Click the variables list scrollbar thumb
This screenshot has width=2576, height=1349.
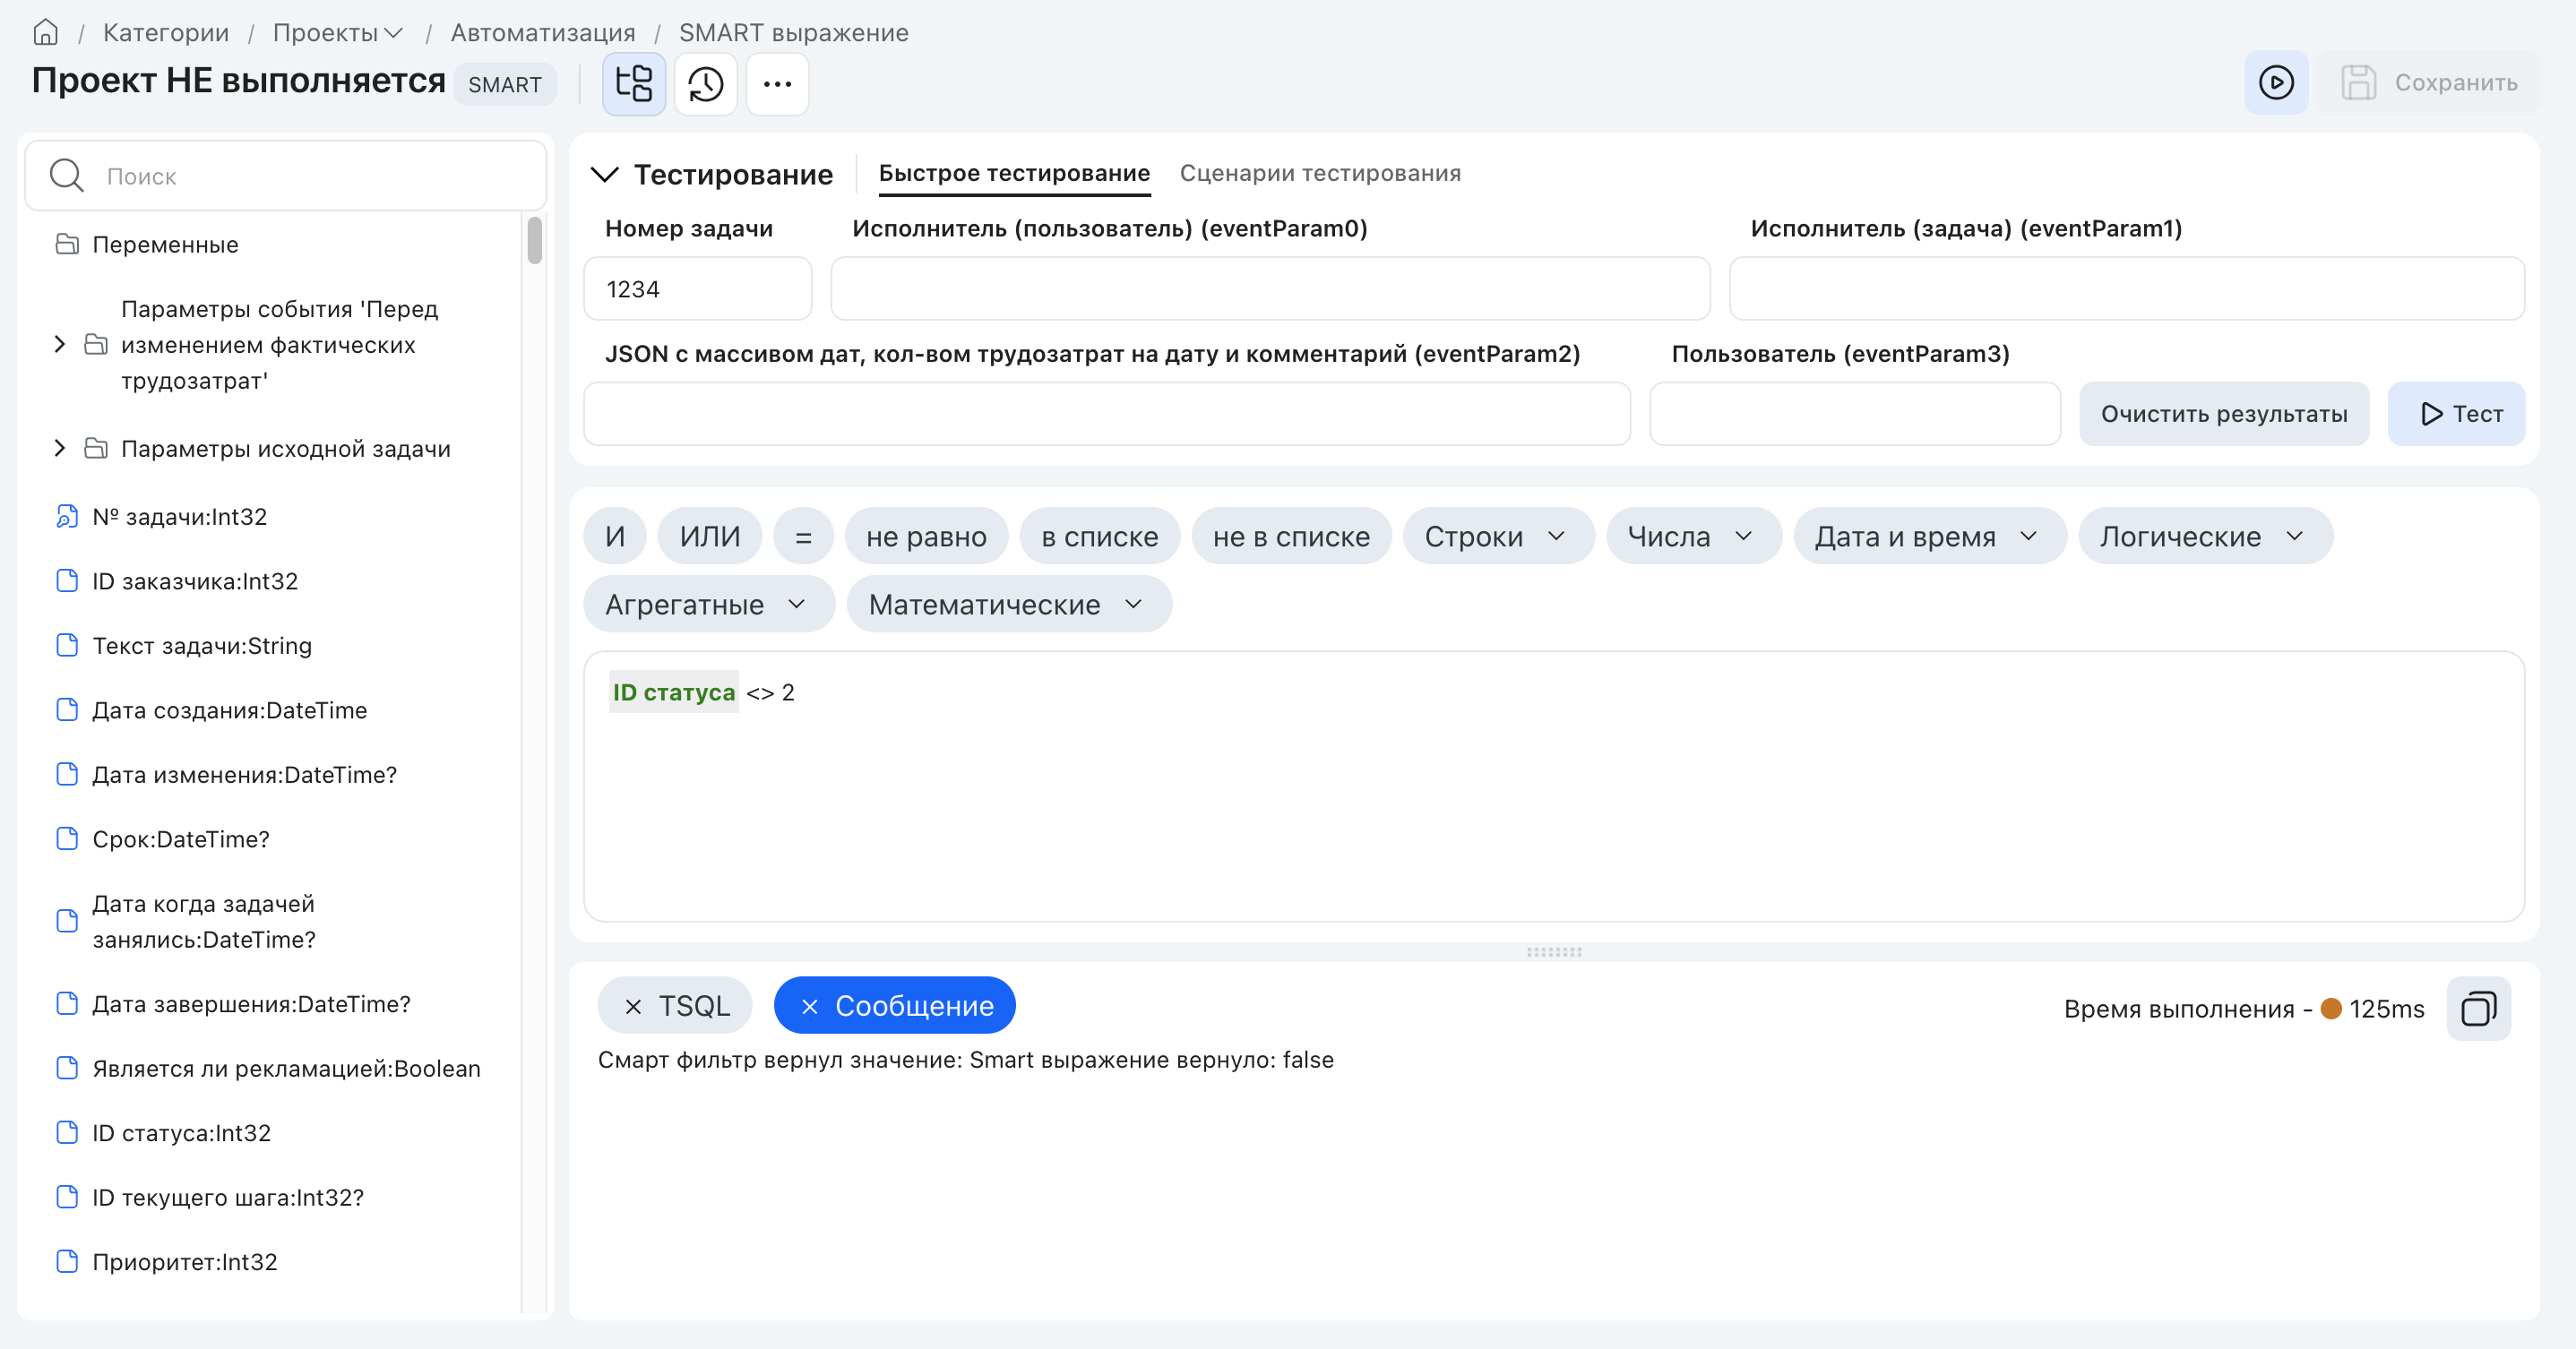[x=535, y=240]
